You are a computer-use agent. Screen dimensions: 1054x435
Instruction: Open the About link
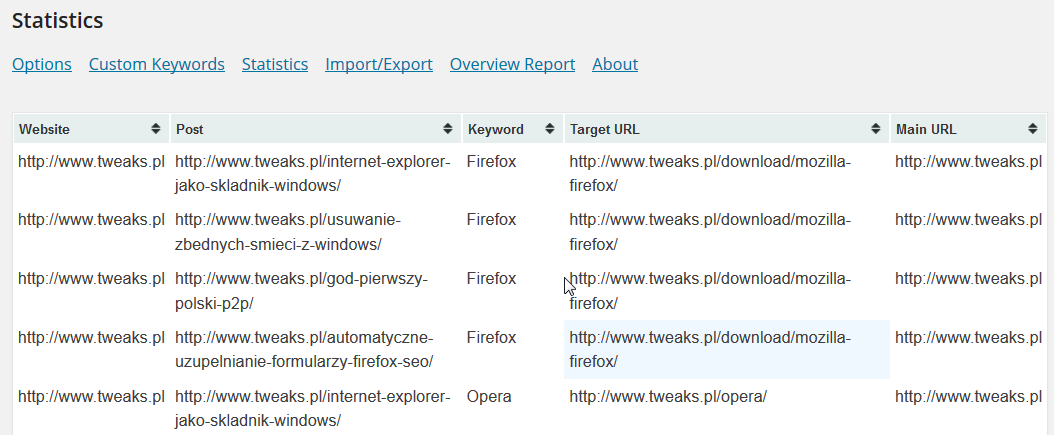click(615, 65)
